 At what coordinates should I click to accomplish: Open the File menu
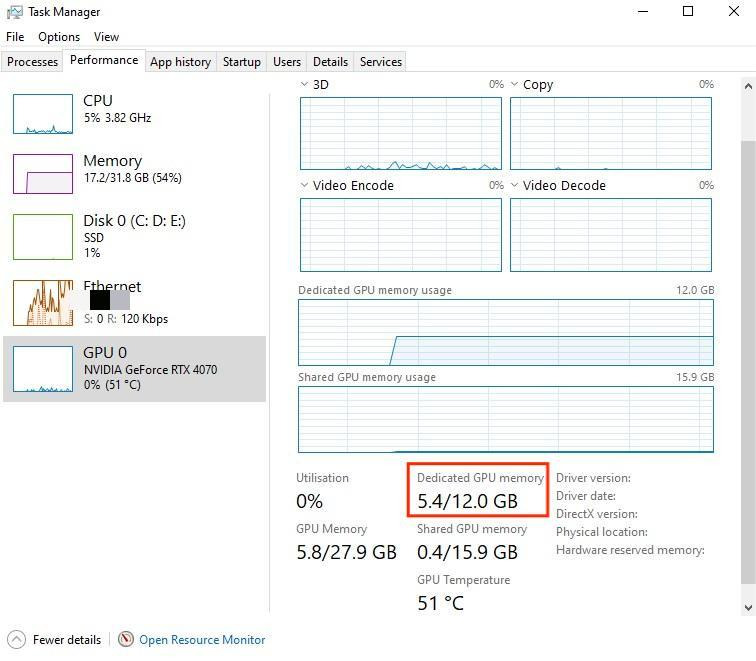(x=15, y=37)
